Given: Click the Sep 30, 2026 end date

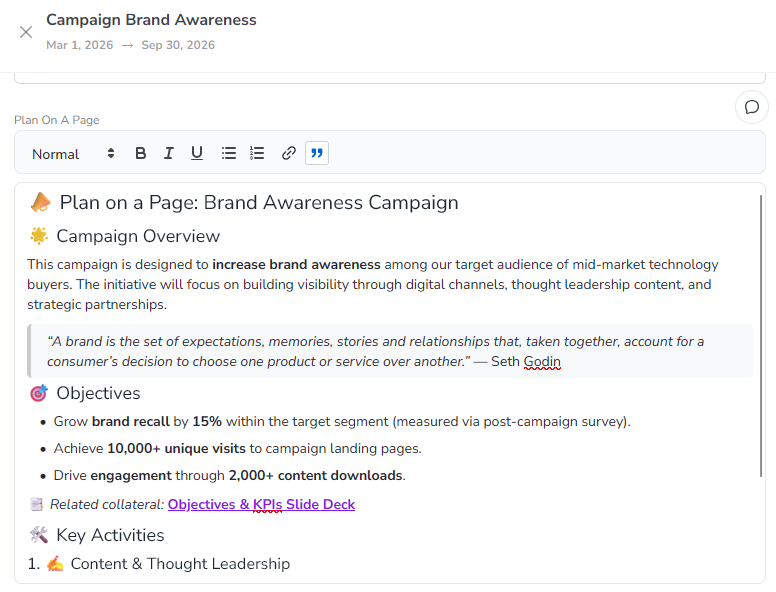Looking at the screenshot, I should pyautogui.click(x=178, y=45).
